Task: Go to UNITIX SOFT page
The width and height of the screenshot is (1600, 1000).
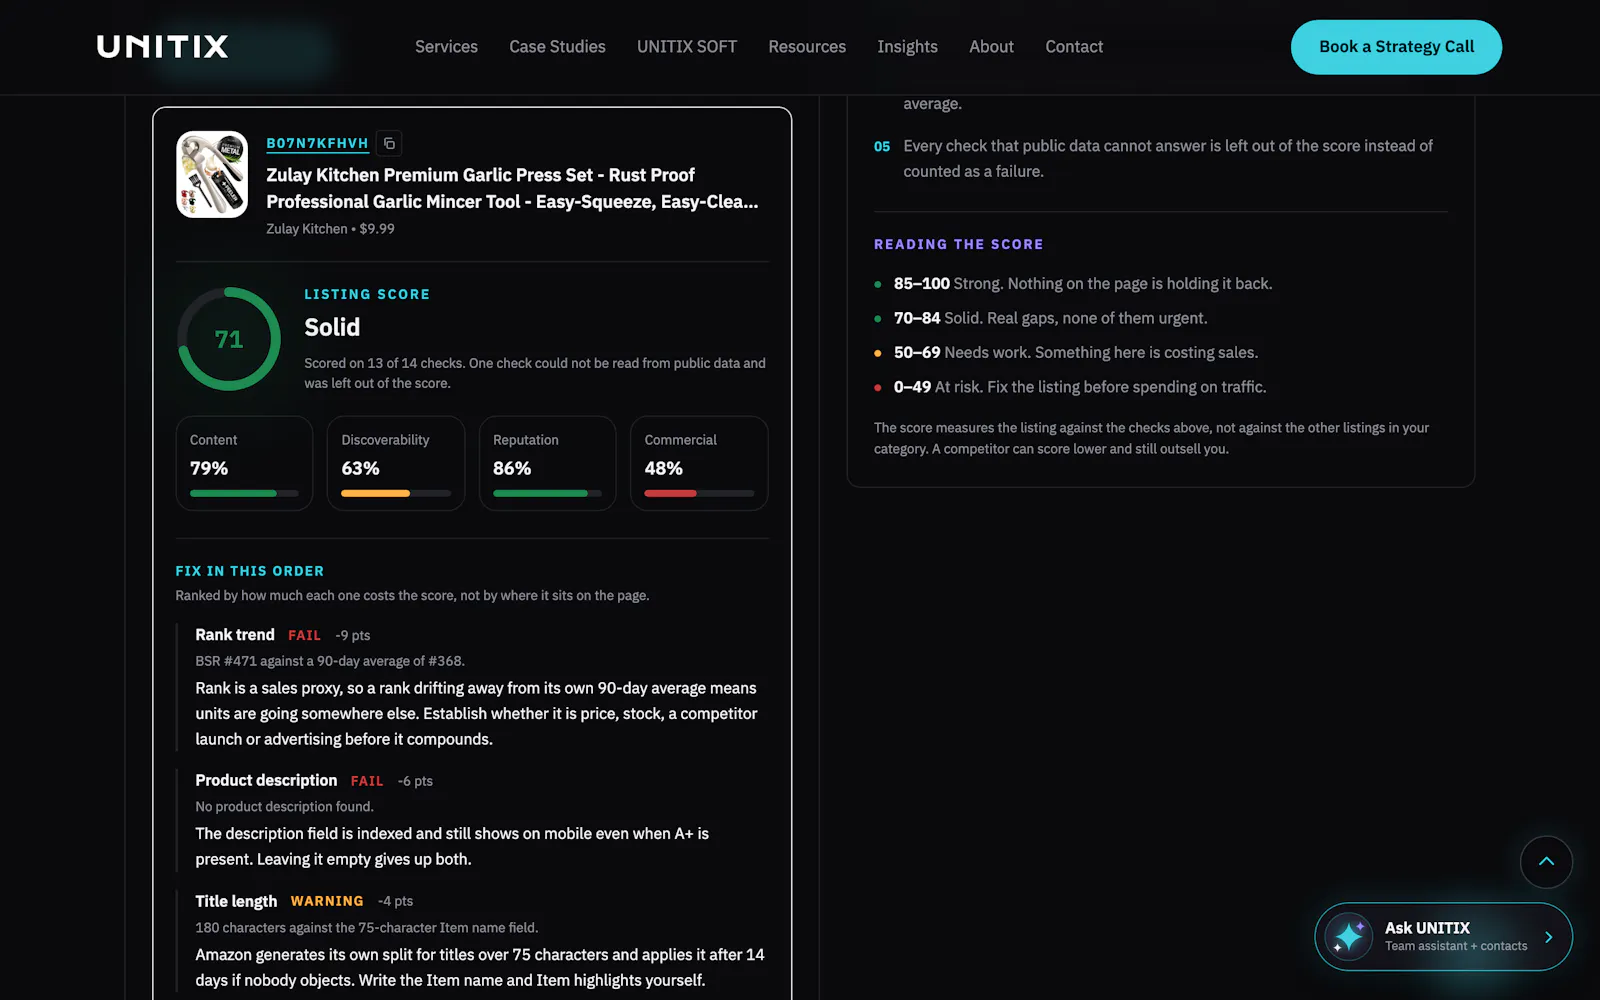Action: pyautogui.click(x=687, y=47)
